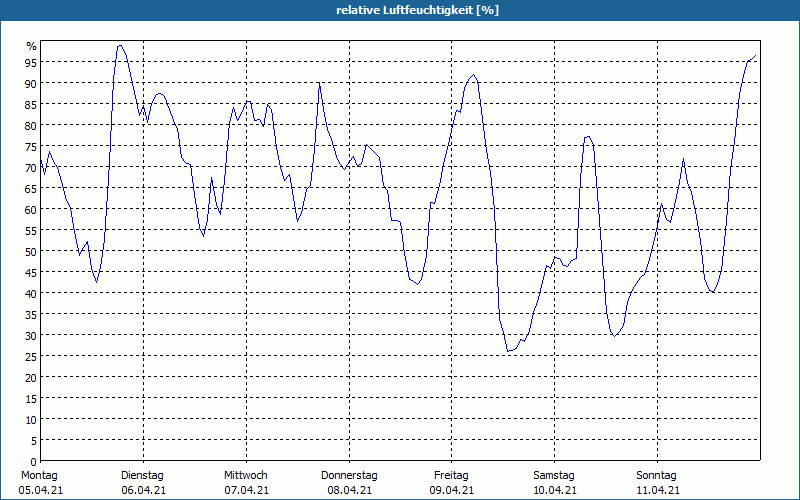
Task: Click the y-axis value '75'
Action: click(x=31, y=146)
